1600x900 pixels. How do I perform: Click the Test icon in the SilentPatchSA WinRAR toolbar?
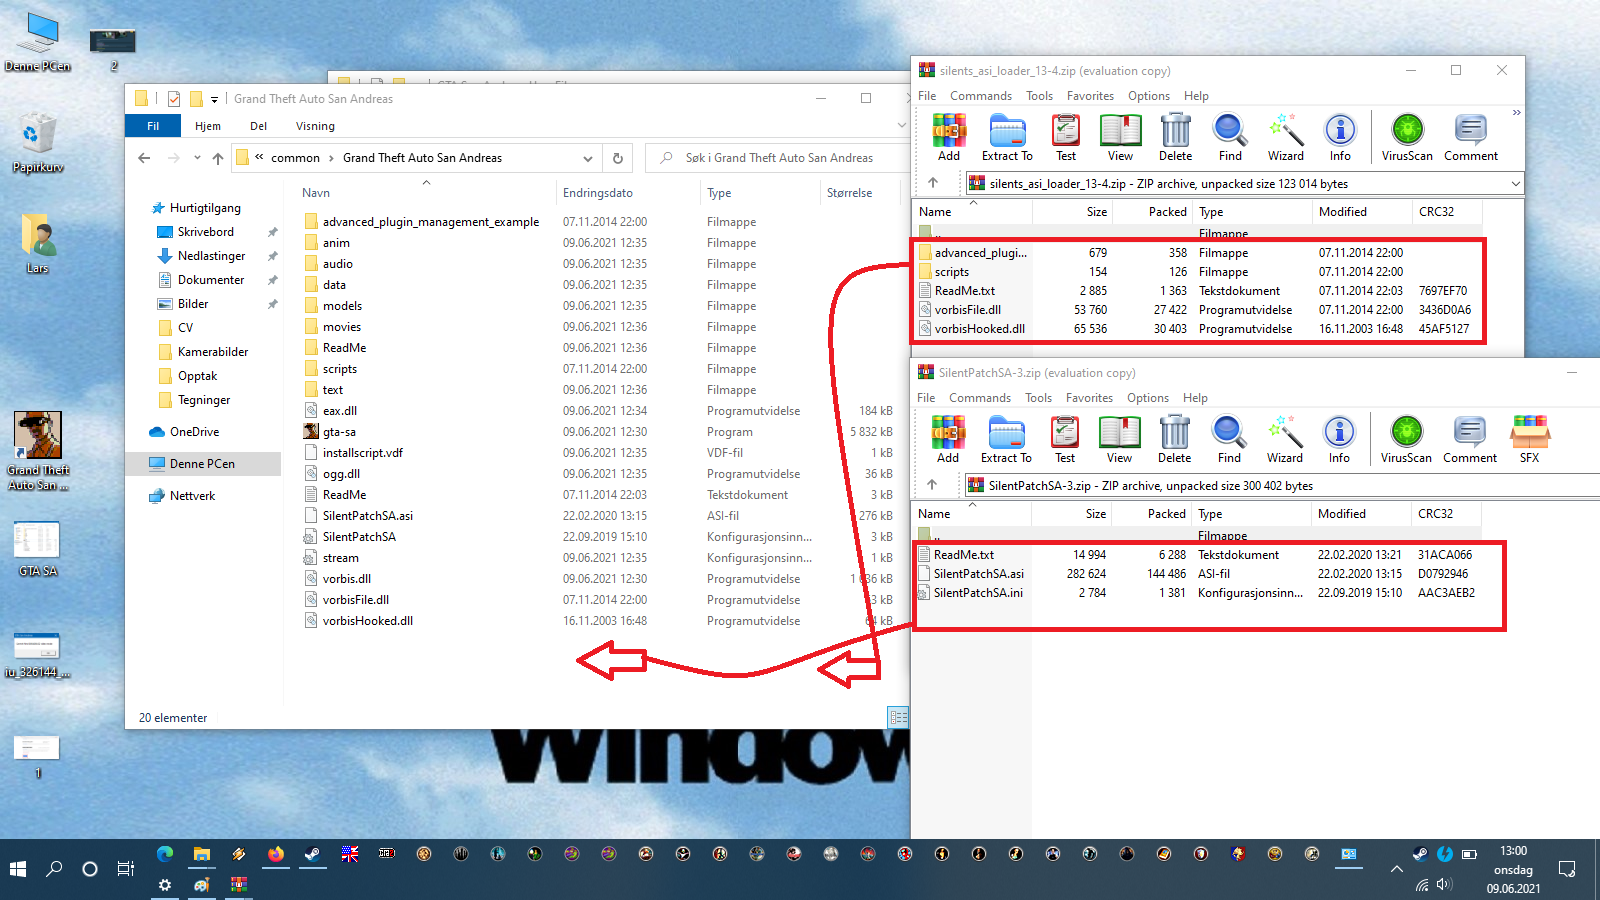[x=1065, y=440]
